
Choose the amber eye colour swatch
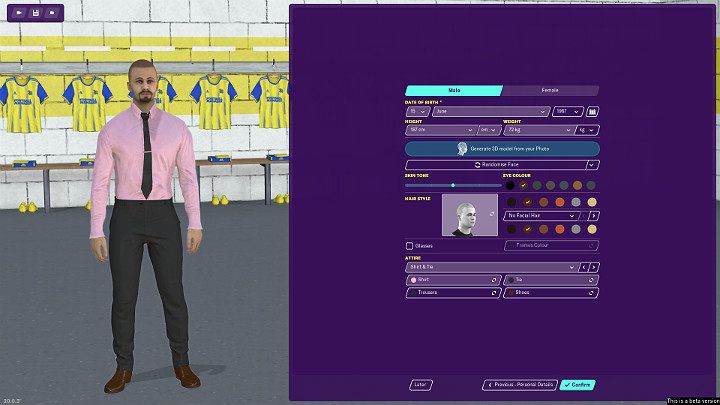click(x=577, y=186)
